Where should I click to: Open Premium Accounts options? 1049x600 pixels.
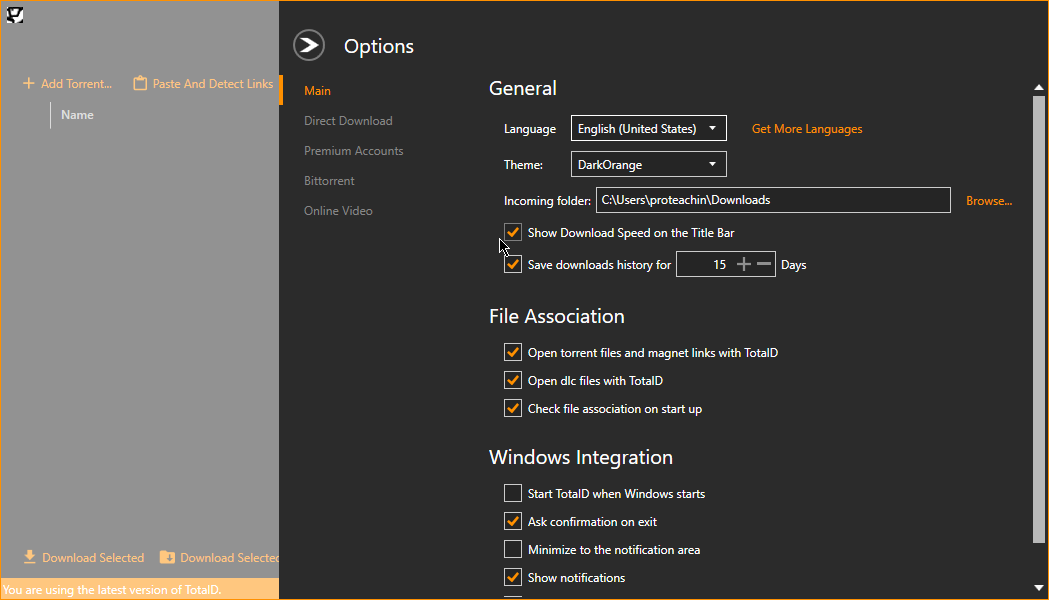(x=353, y=151)
